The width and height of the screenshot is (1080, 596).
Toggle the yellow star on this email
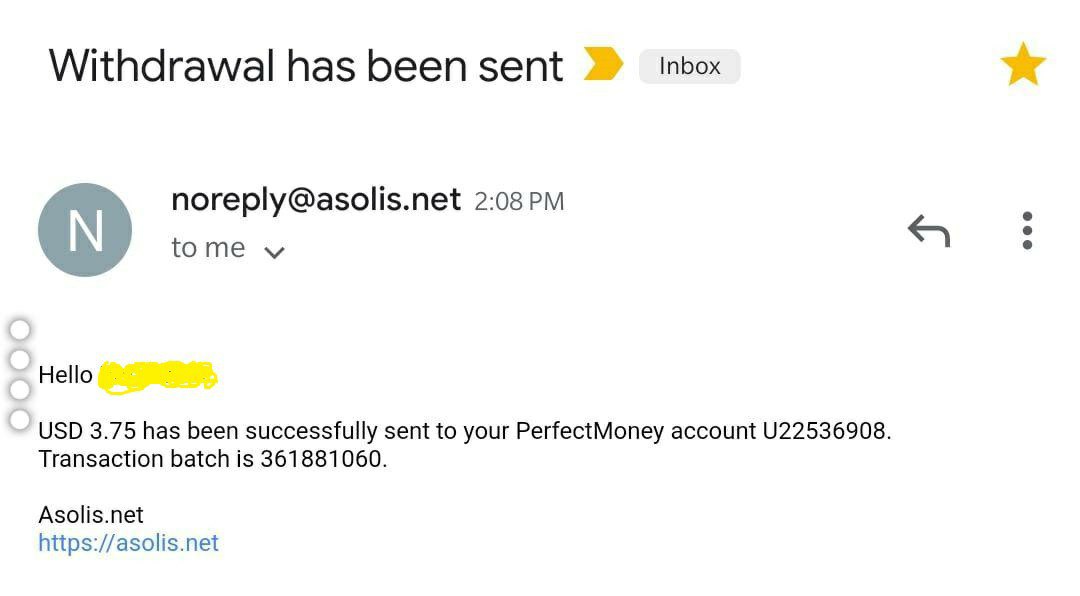[1022, 66]
